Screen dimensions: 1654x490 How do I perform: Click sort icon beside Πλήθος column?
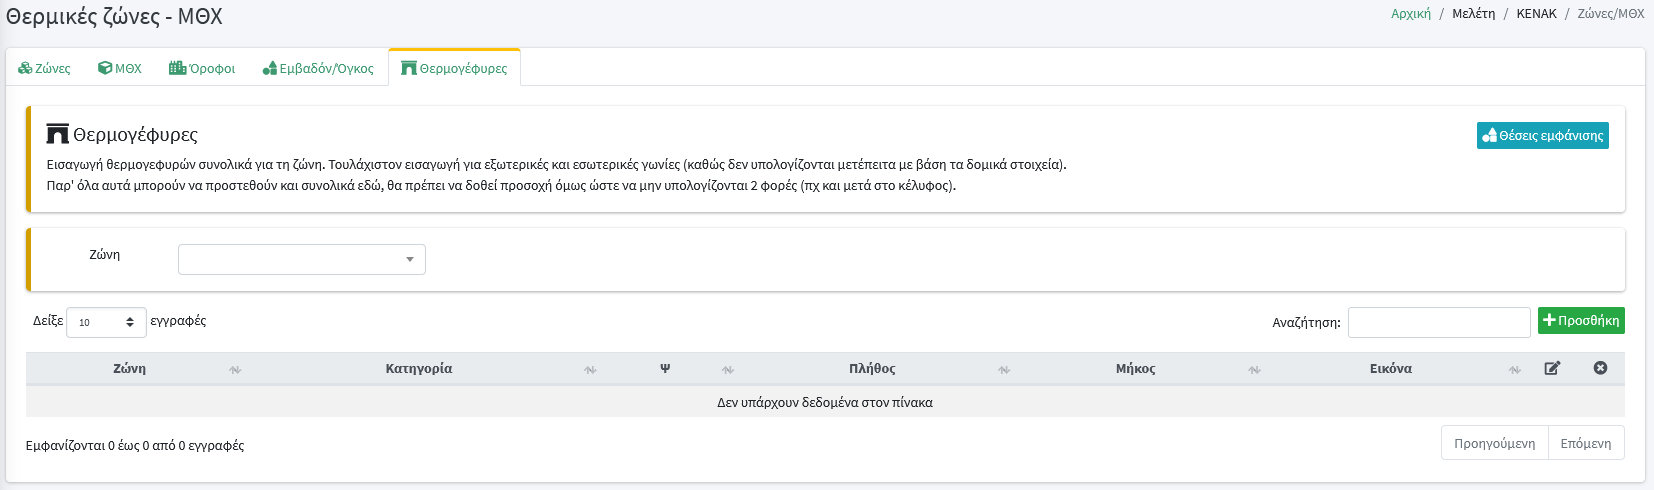tap(1004, 370)
